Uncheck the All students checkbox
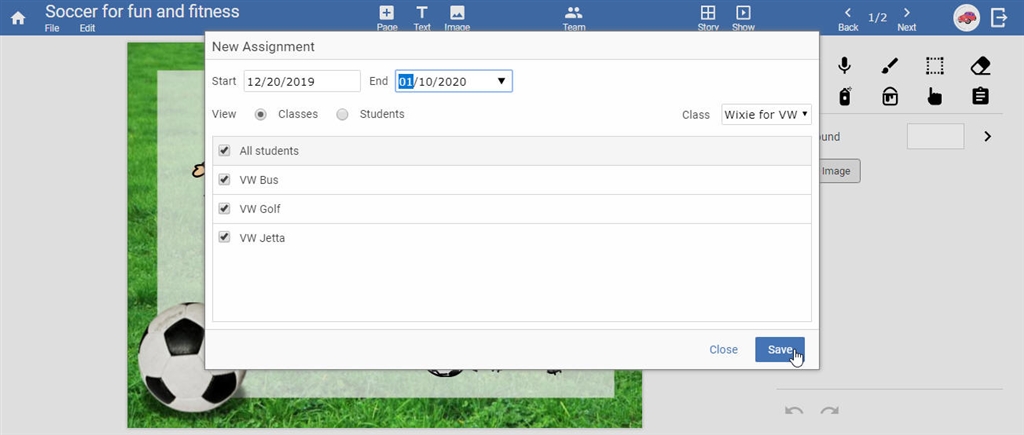Screen dimensions: 1024x435 click(x=224, y=150)
